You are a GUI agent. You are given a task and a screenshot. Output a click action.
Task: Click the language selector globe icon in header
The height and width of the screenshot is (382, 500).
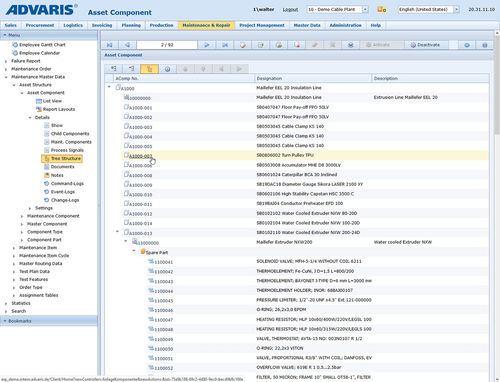tap(382, 9)
